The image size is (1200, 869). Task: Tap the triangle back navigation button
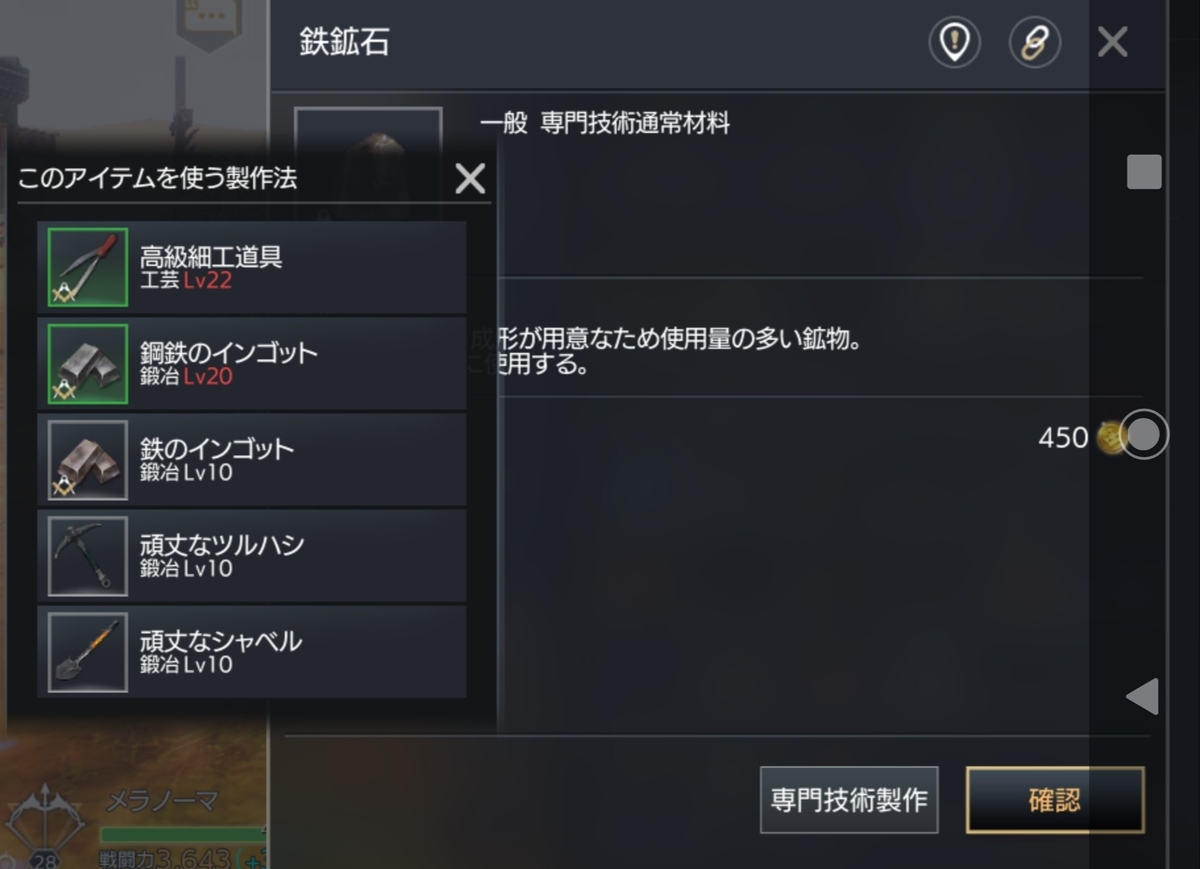1142,696
